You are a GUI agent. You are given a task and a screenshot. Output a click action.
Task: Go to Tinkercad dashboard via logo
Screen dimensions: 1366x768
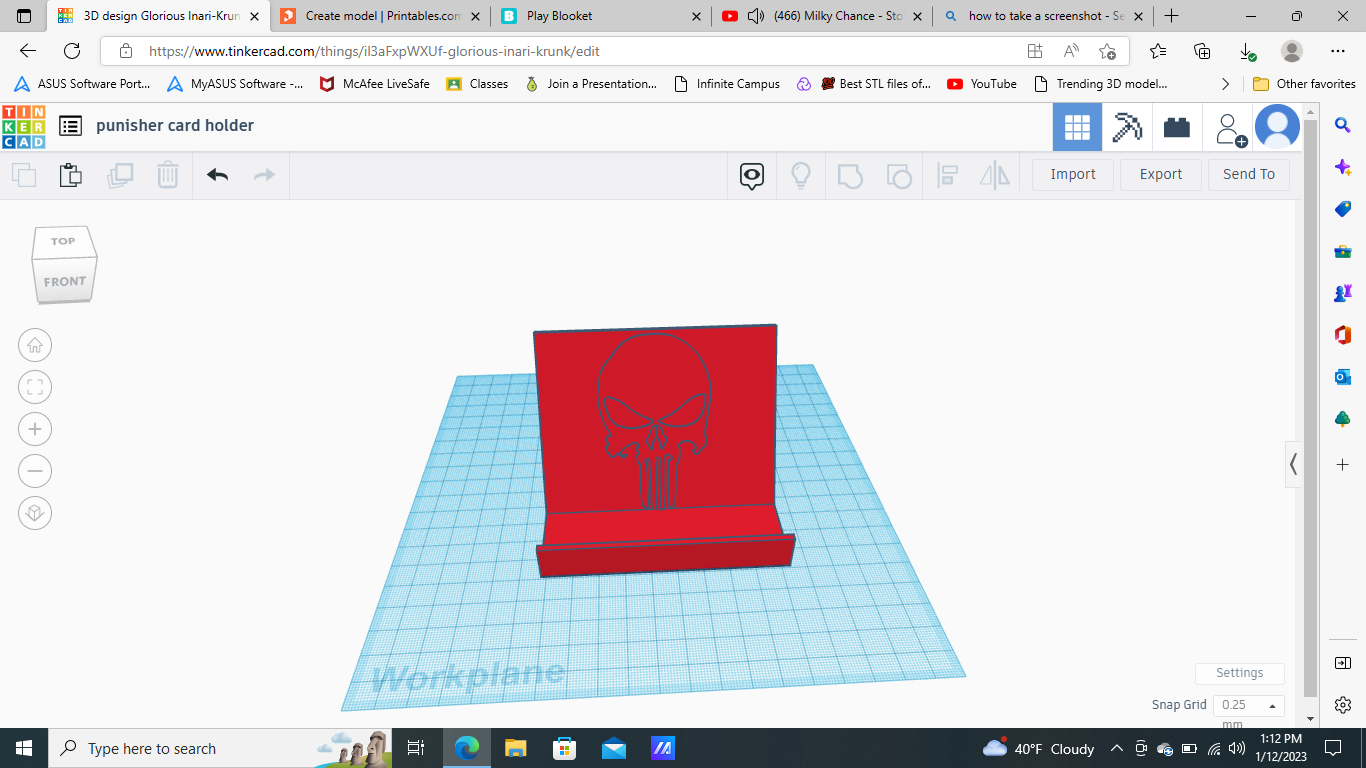pos(24,126)
